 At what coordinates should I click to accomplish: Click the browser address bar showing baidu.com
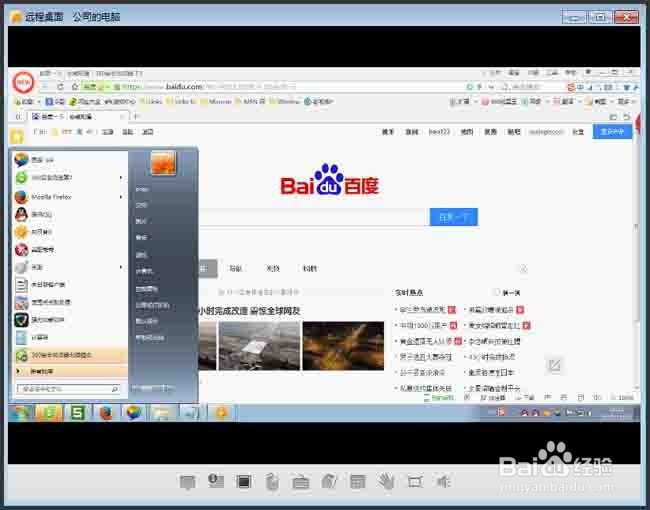tap(272, 87)
